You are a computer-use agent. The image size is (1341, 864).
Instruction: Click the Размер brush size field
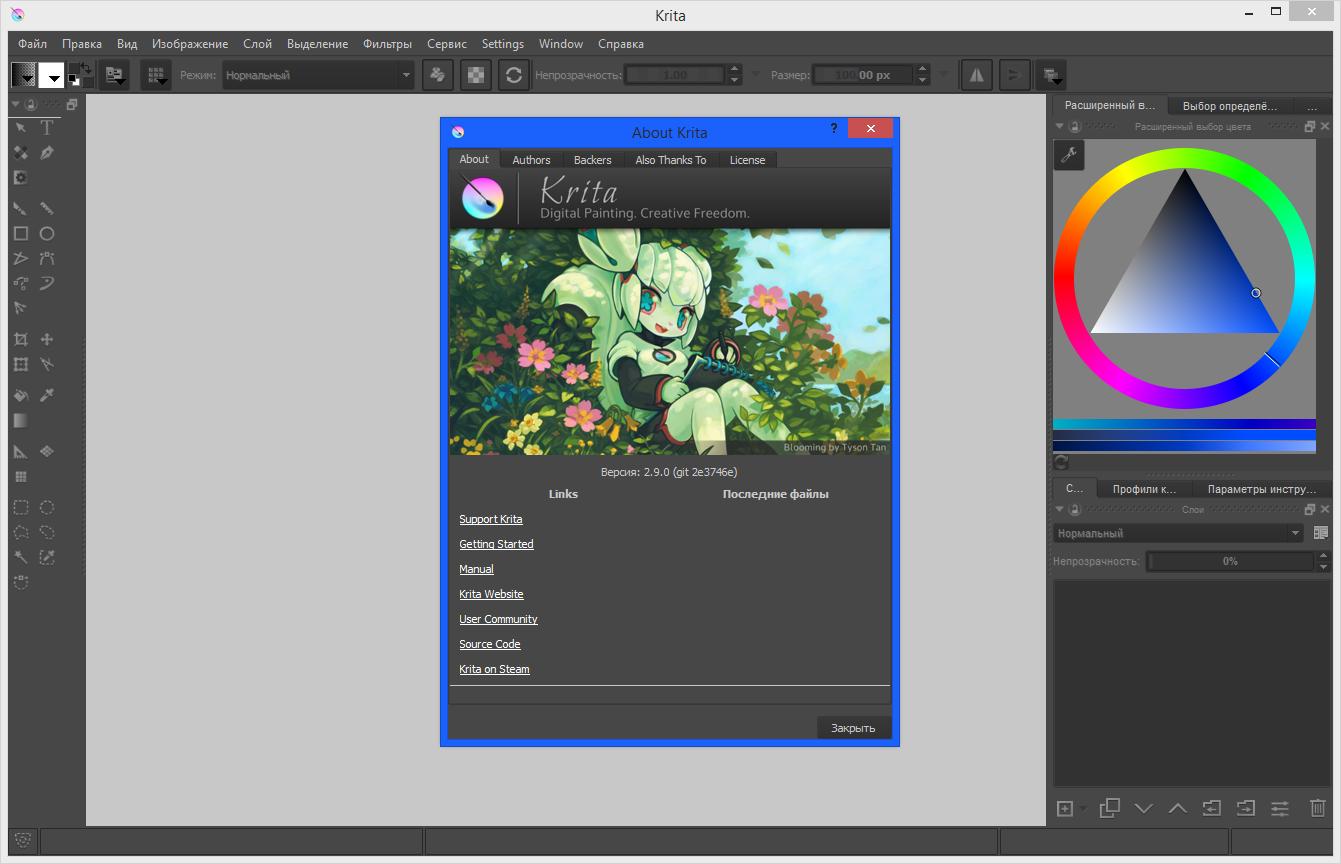865,75
